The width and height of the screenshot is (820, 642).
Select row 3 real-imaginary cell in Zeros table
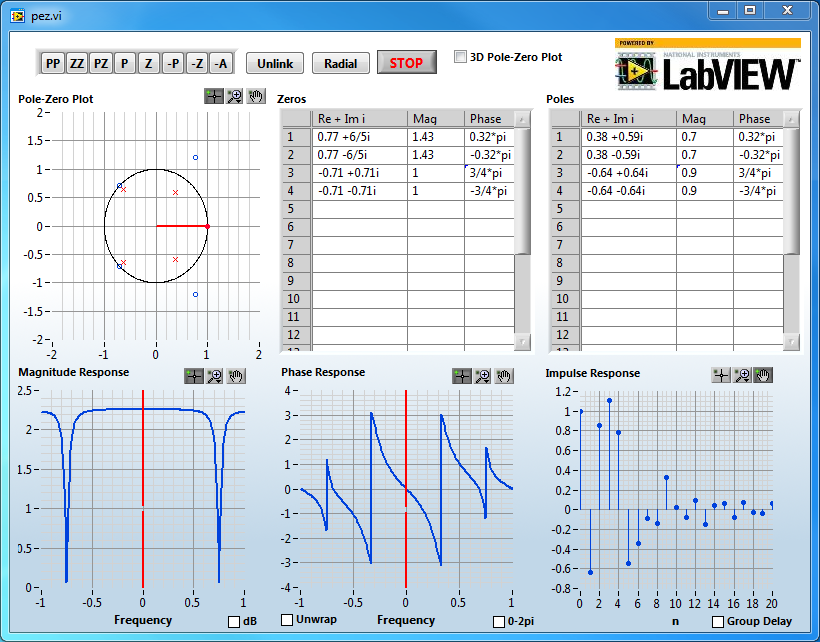pos(359,173)
